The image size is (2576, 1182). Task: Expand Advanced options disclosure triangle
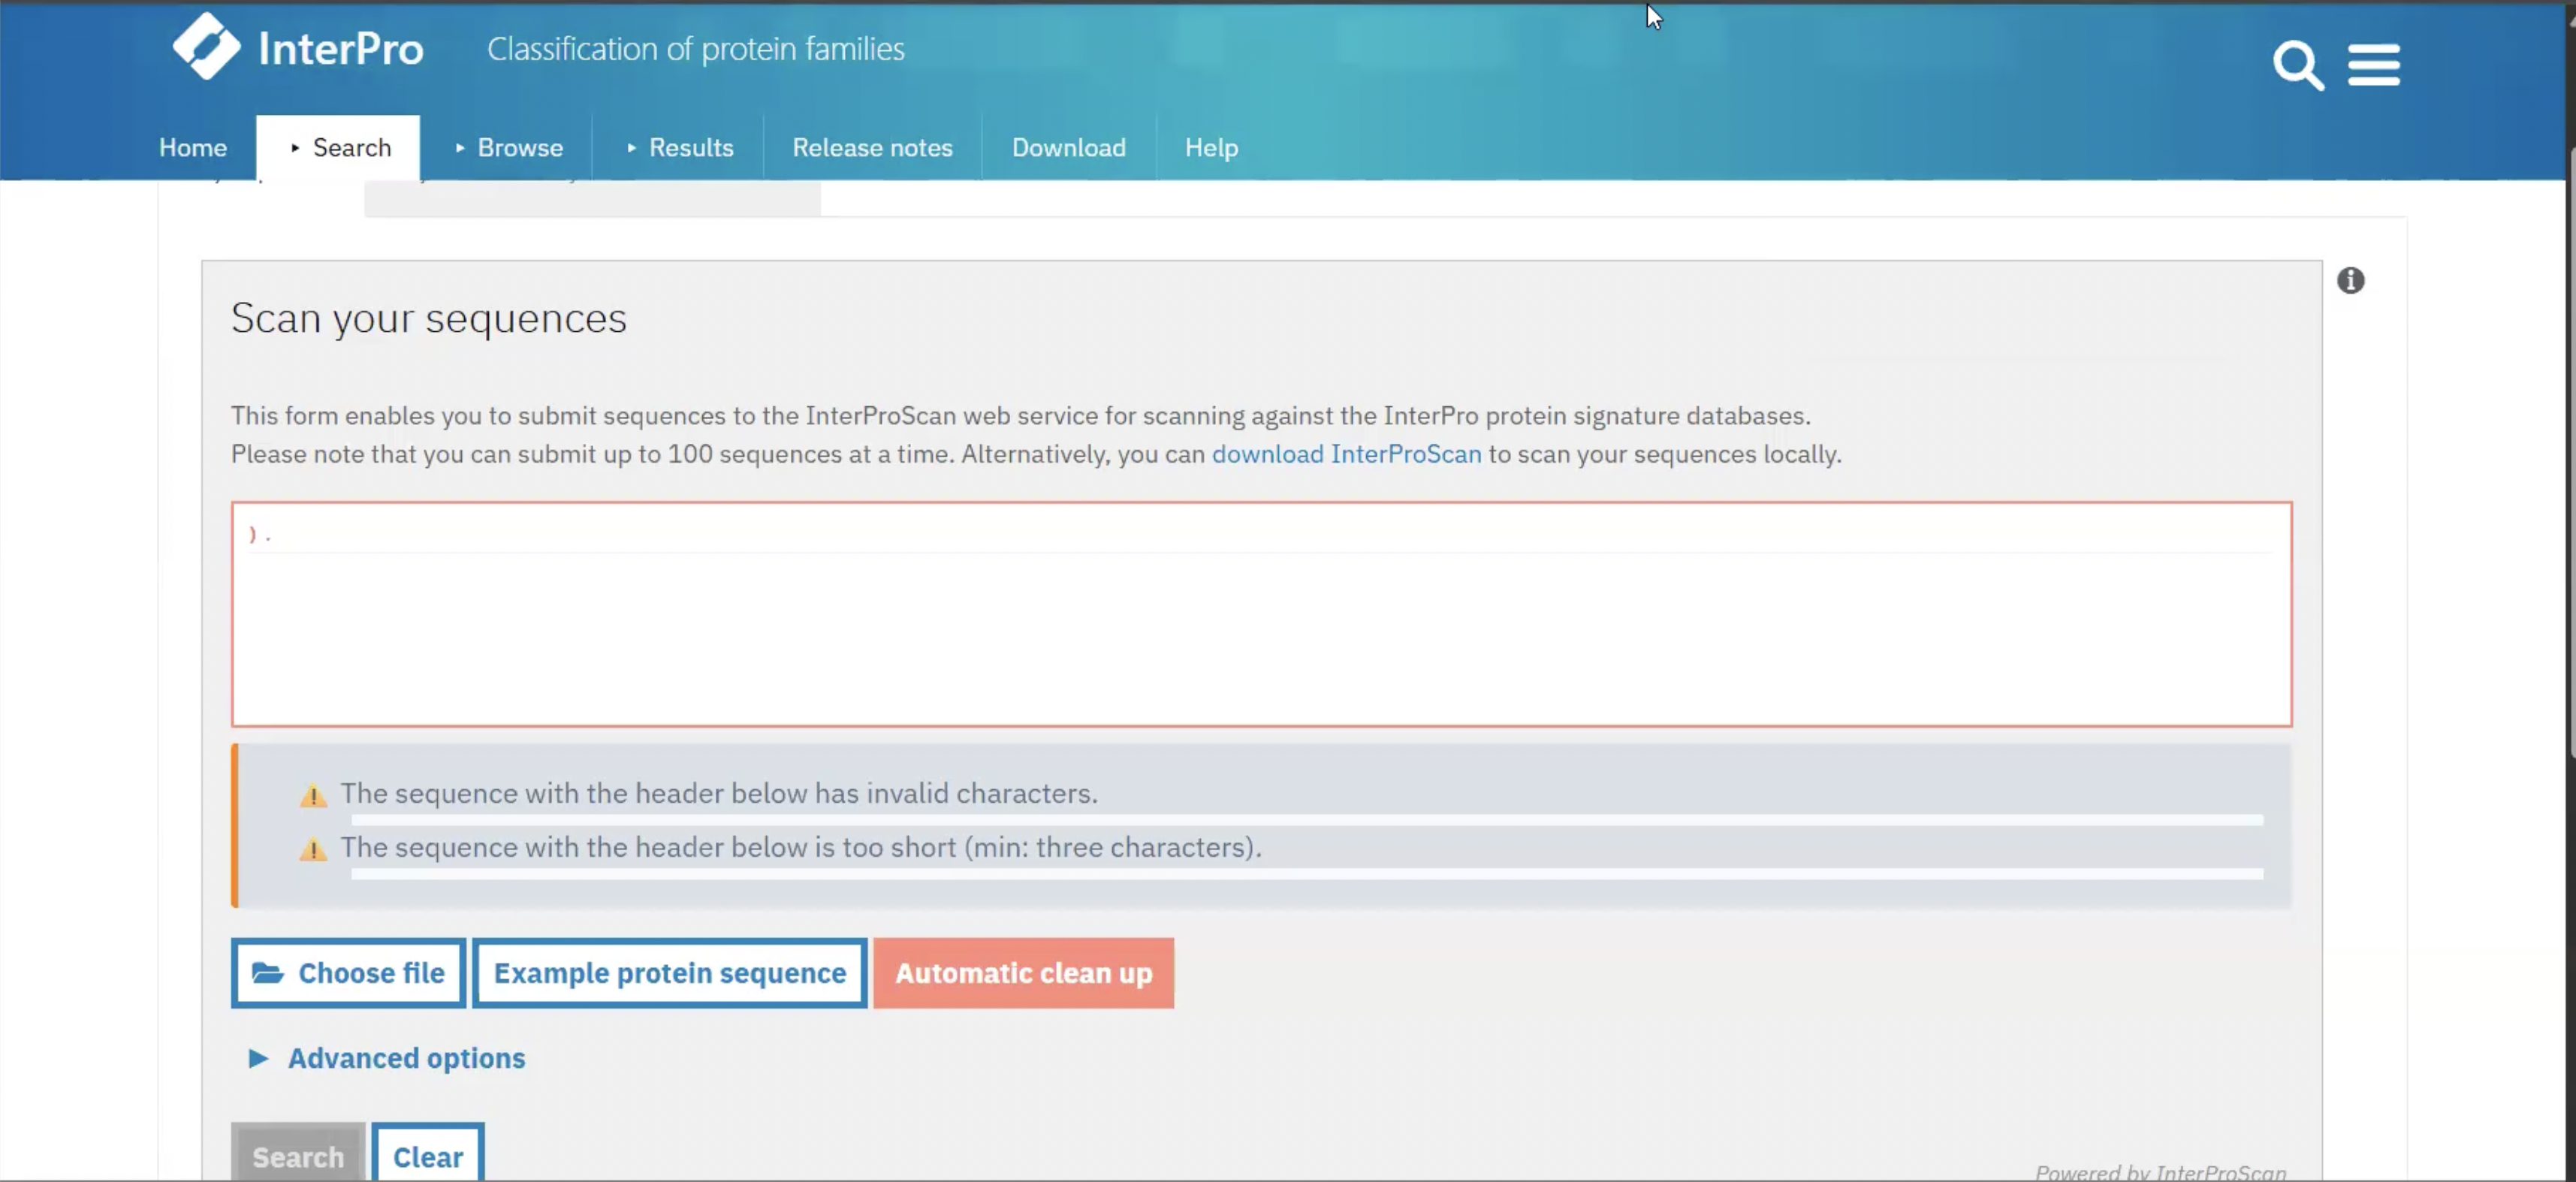258,1058
